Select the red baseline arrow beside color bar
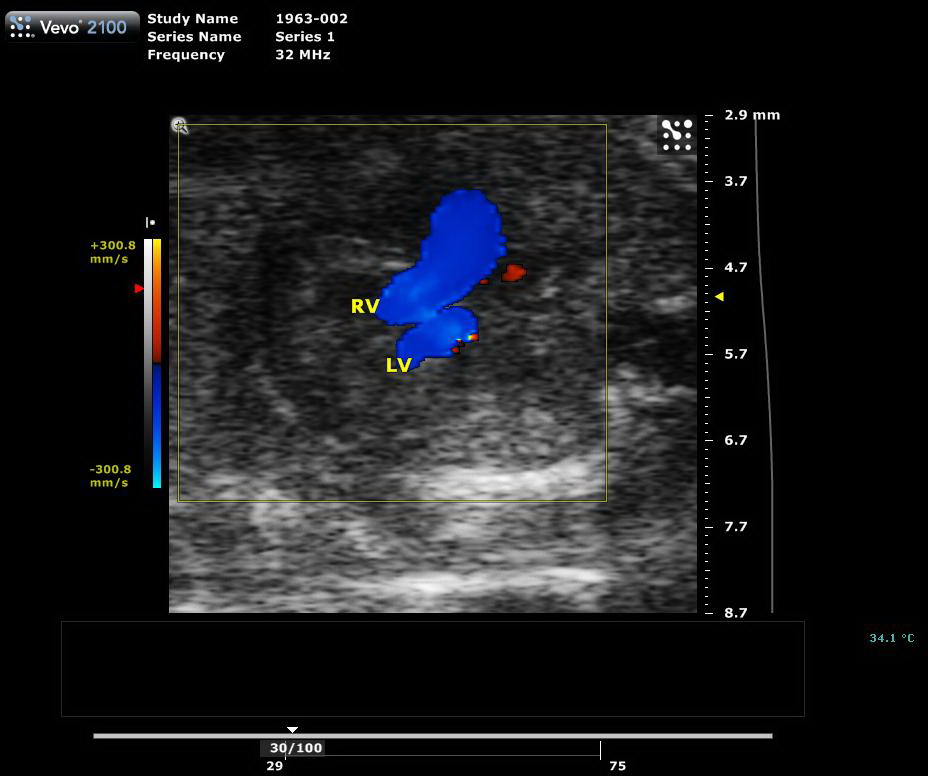Screen dimensions: 928x776 [139, 288]
